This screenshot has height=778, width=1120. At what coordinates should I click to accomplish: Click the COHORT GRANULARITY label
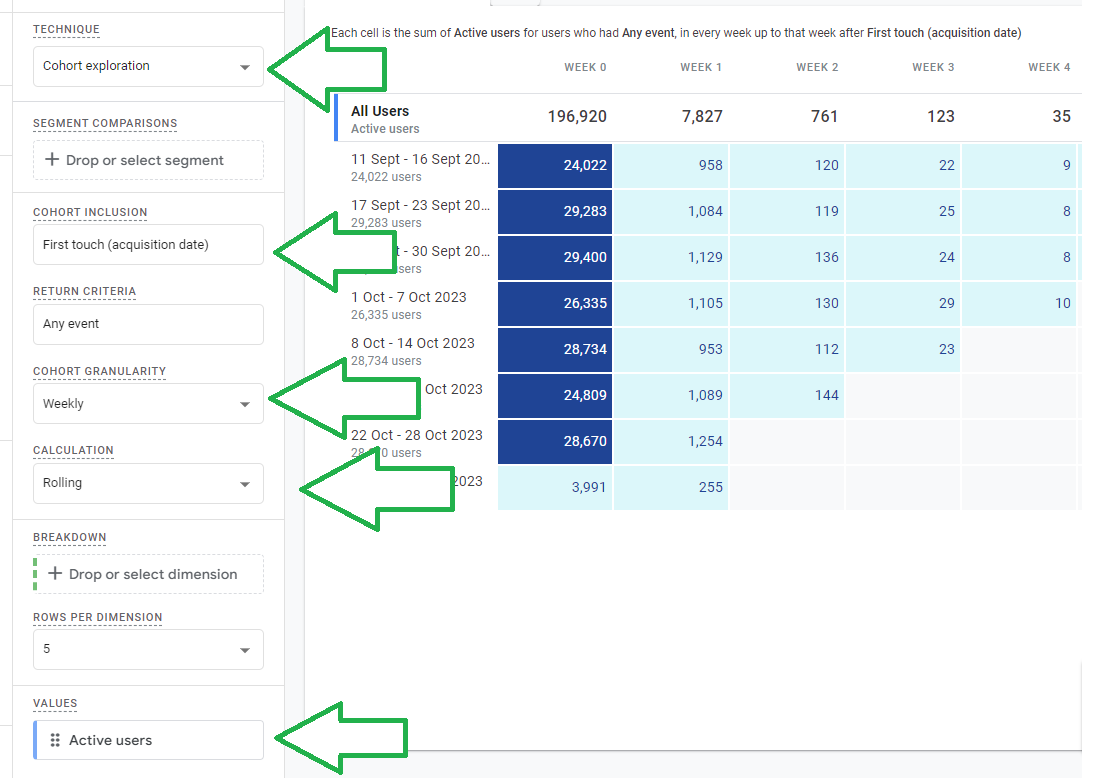pos(99,371)
